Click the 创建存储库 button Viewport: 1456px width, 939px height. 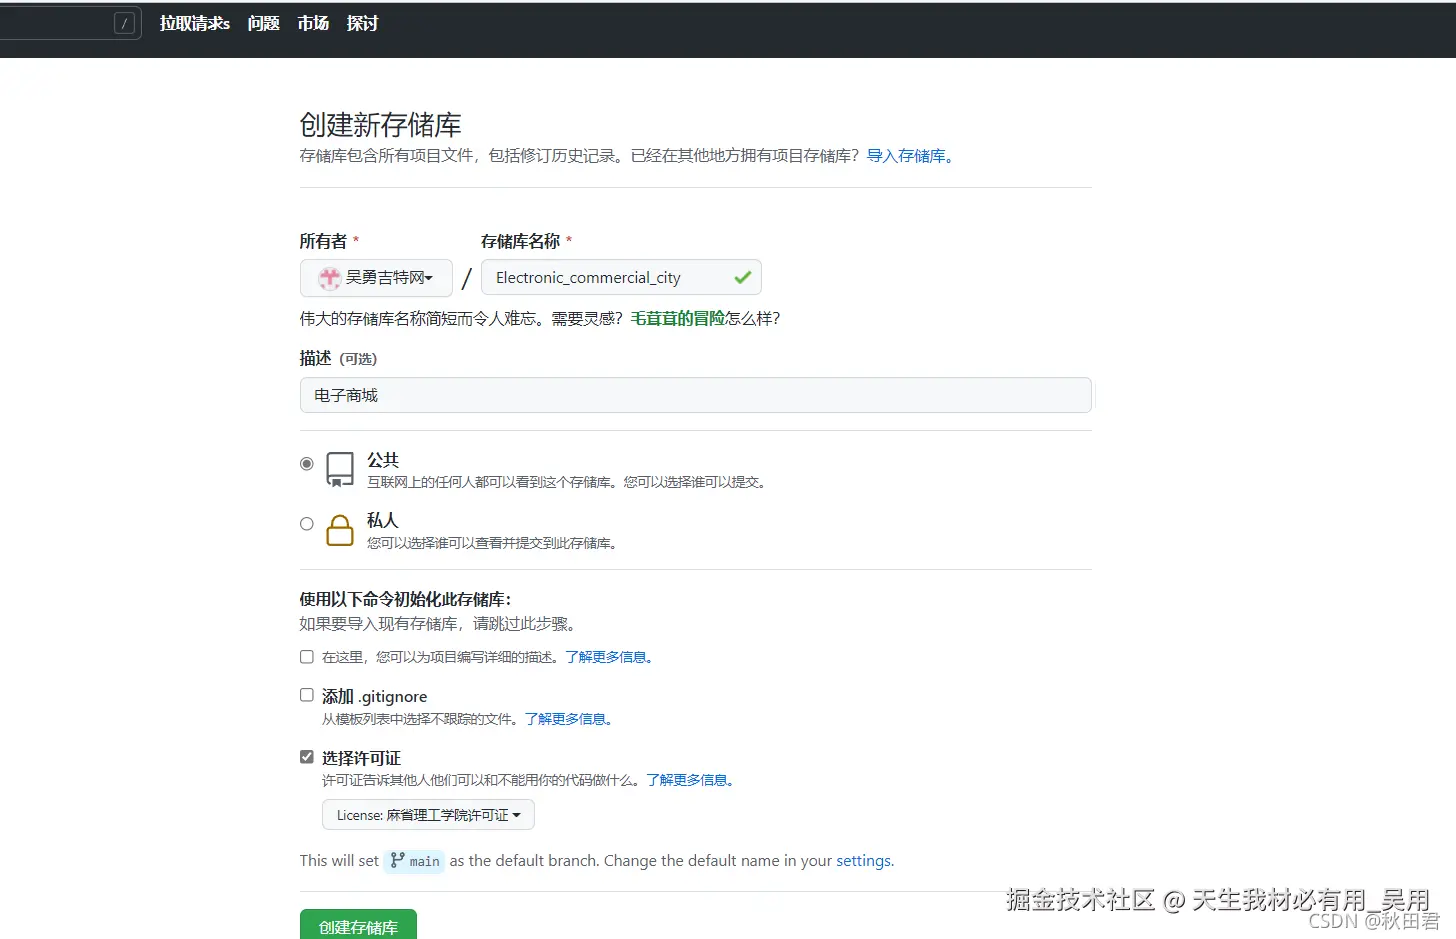(x=358, y=926)
